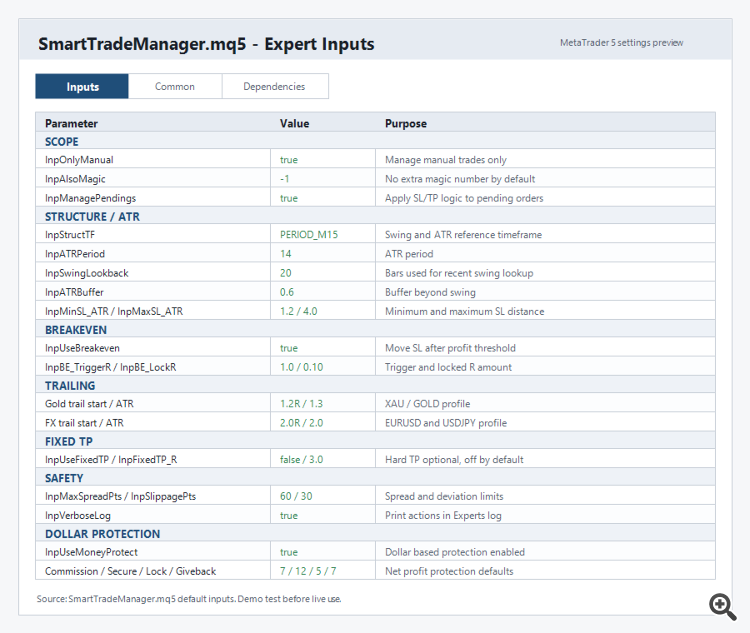Click the true value of InpManagePendings
This screenshot has width=750, height=633.
pos(289,198)
